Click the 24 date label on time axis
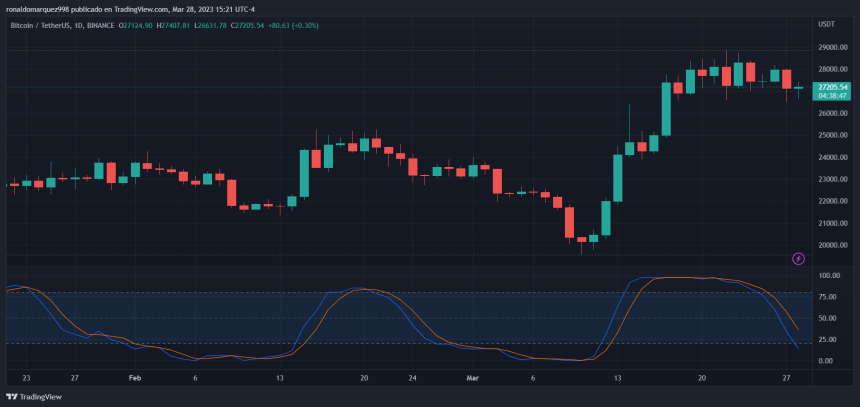Viewport: 860px width, 407px height. [413, 378]
